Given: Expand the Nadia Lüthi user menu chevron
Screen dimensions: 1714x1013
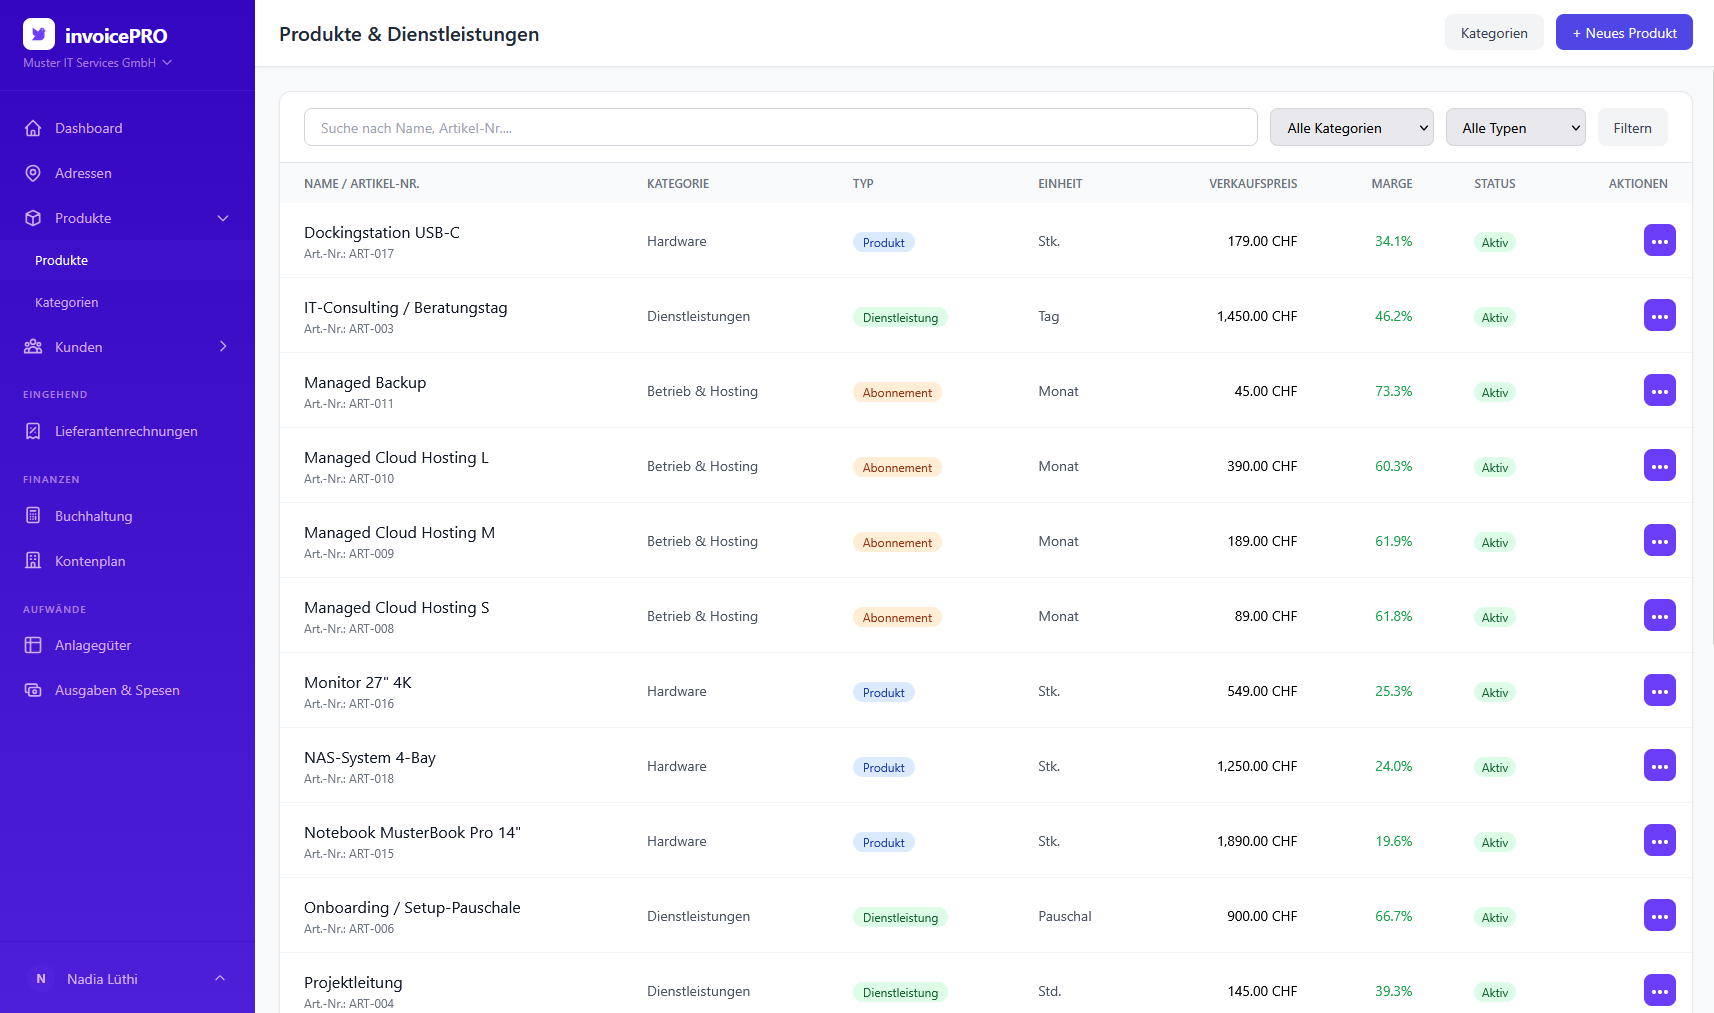Looking at the screenshot, I should (x=220, y=978).
